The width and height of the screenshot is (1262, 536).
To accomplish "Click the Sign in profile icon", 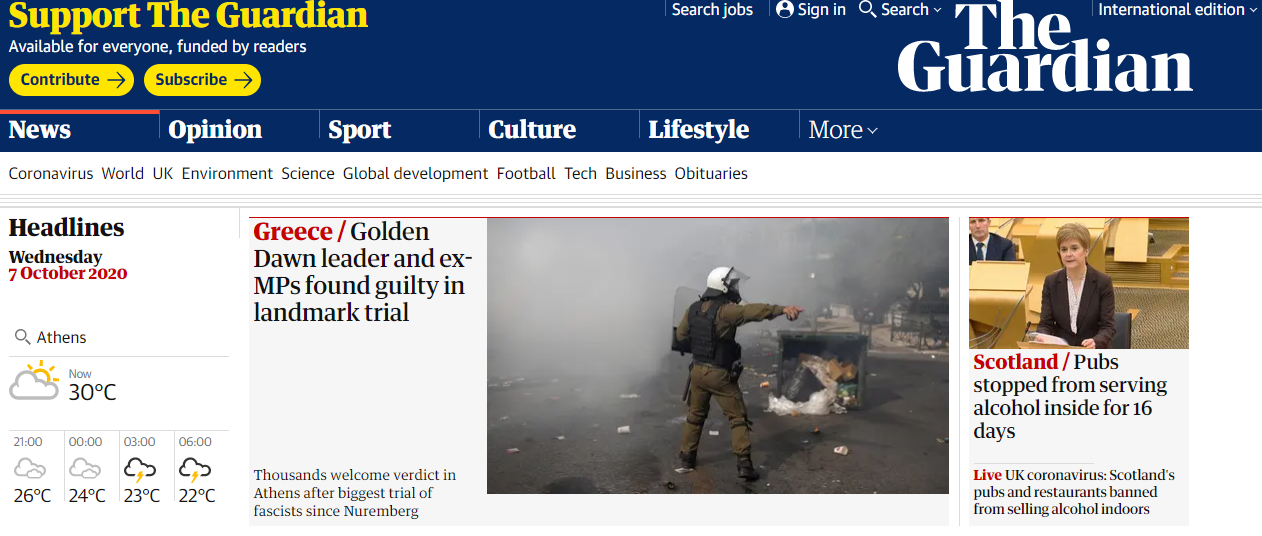I will (785, 9).
